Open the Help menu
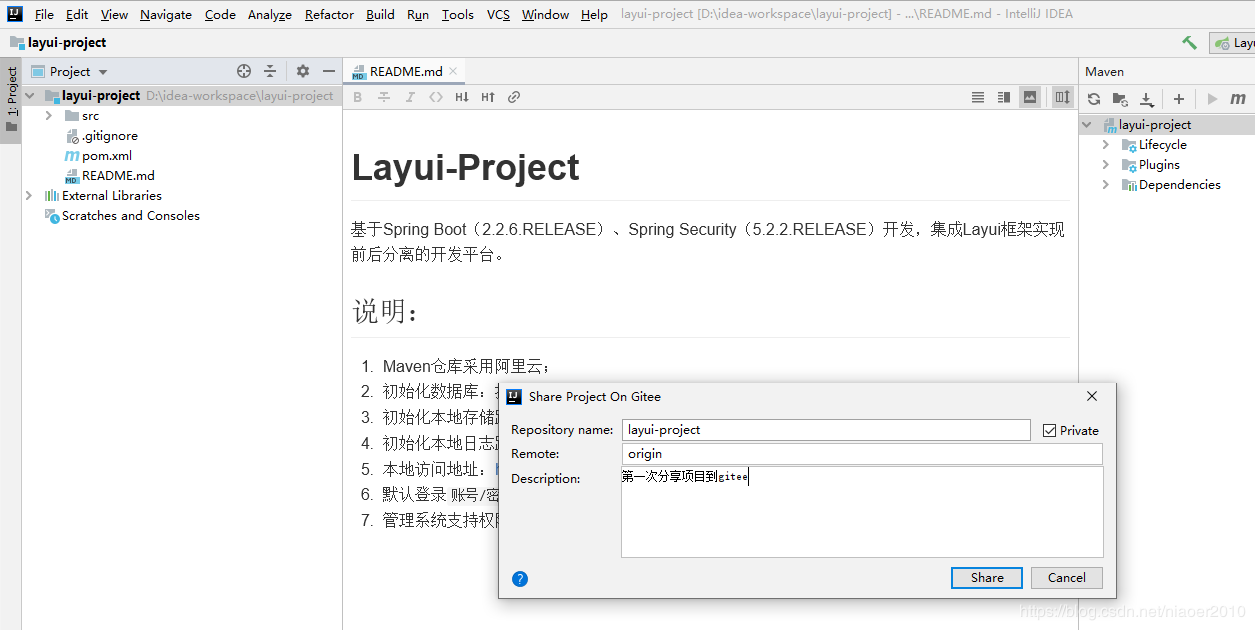The image size is (1255, 630). click(594, 14)
